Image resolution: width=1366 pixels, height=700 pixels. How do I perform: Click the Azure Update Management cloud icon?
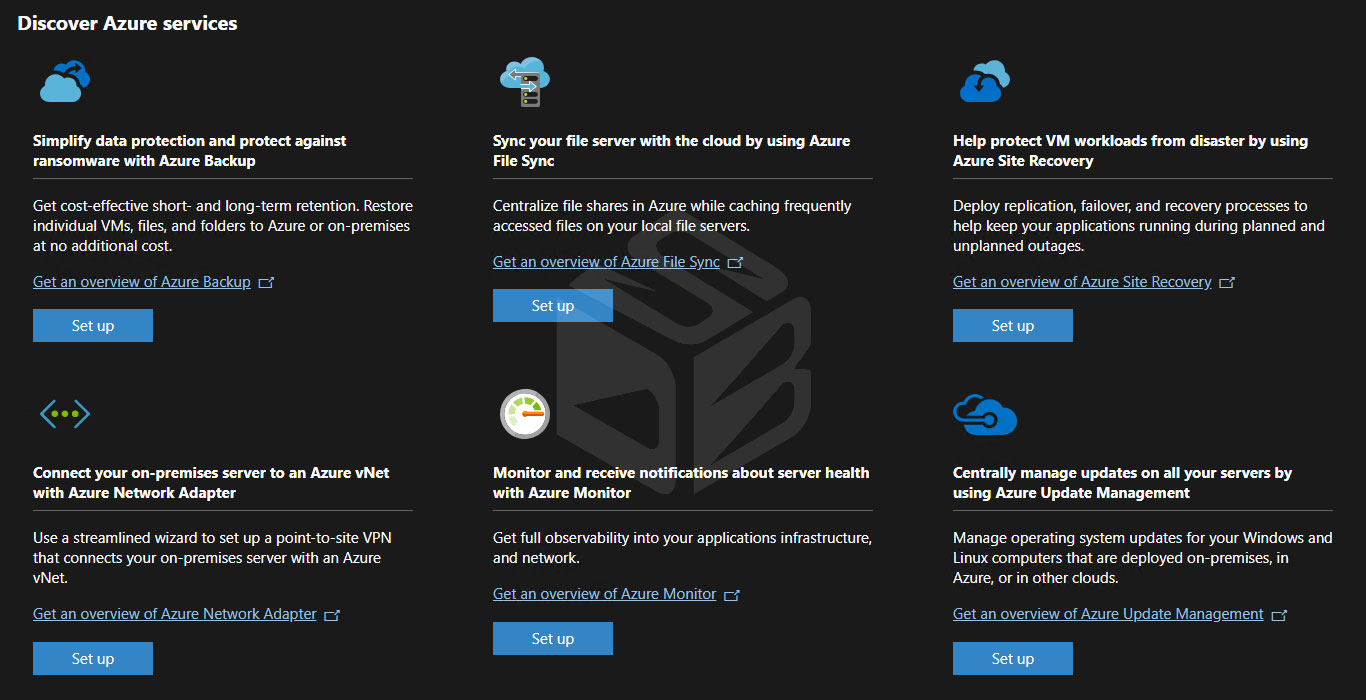pos(984,413)
